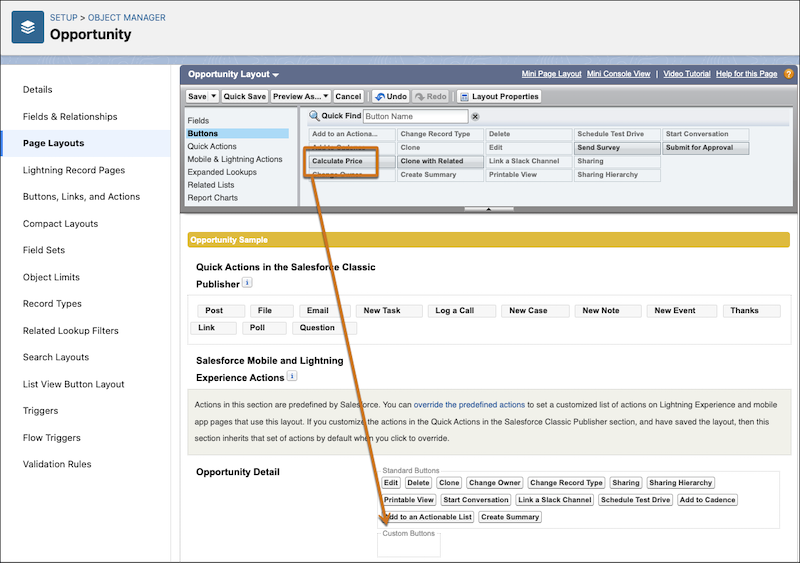Open info icon beside Experience Actions heading
This screenshot has height=563, width=800.
click(x=292, y=376)
